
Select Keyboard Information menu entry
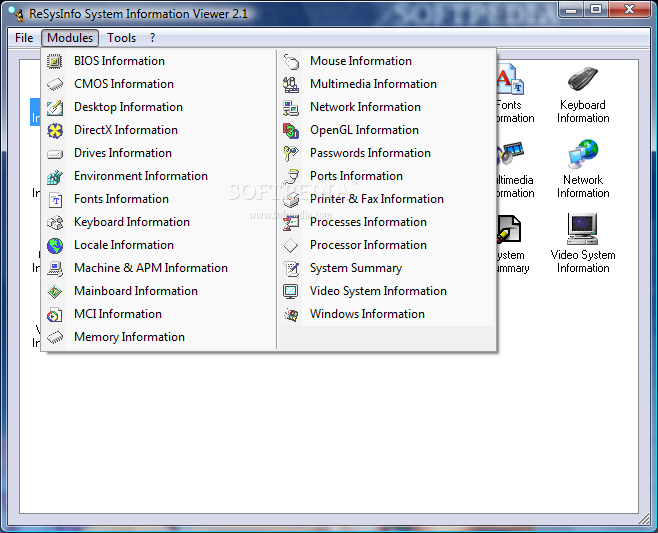click(159, 222)
